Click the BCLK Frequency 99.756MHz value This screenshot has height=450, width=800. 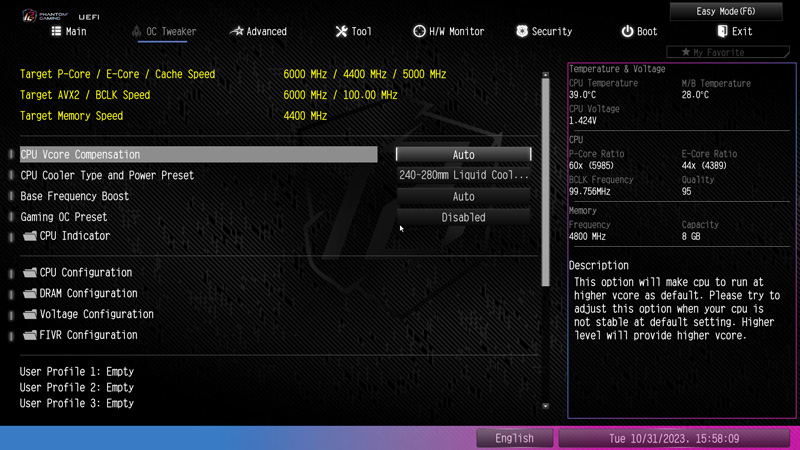[x=589, y=192]
